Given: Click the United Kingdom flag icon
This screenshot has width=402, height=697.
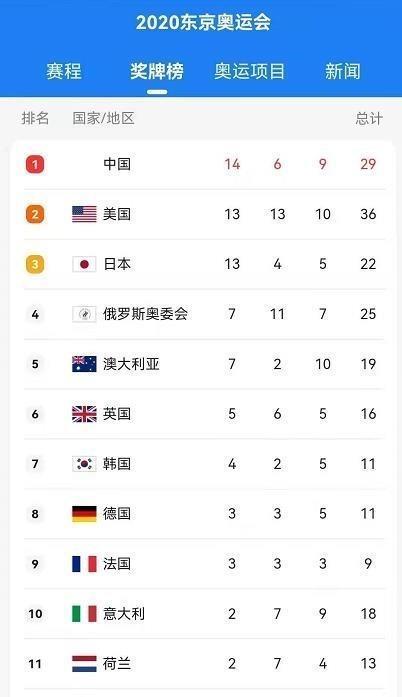Looking at the screenshot, I should click(x=84, y=414).
